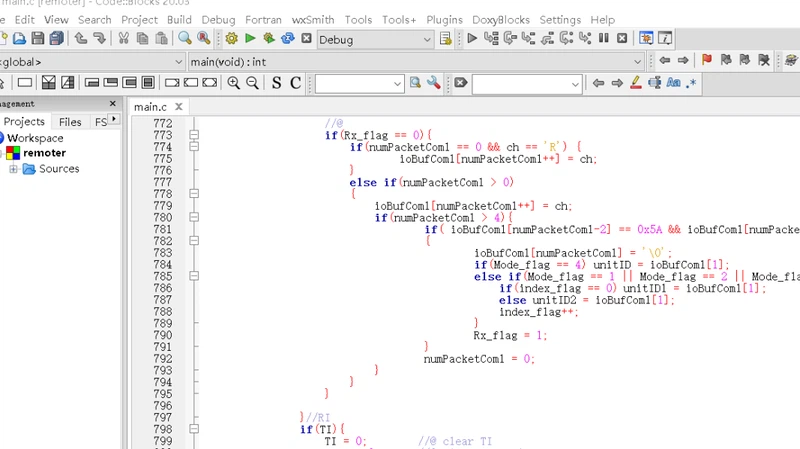Switch to the Files tab
The image size is (800, 449).
(x=70, y=122)
